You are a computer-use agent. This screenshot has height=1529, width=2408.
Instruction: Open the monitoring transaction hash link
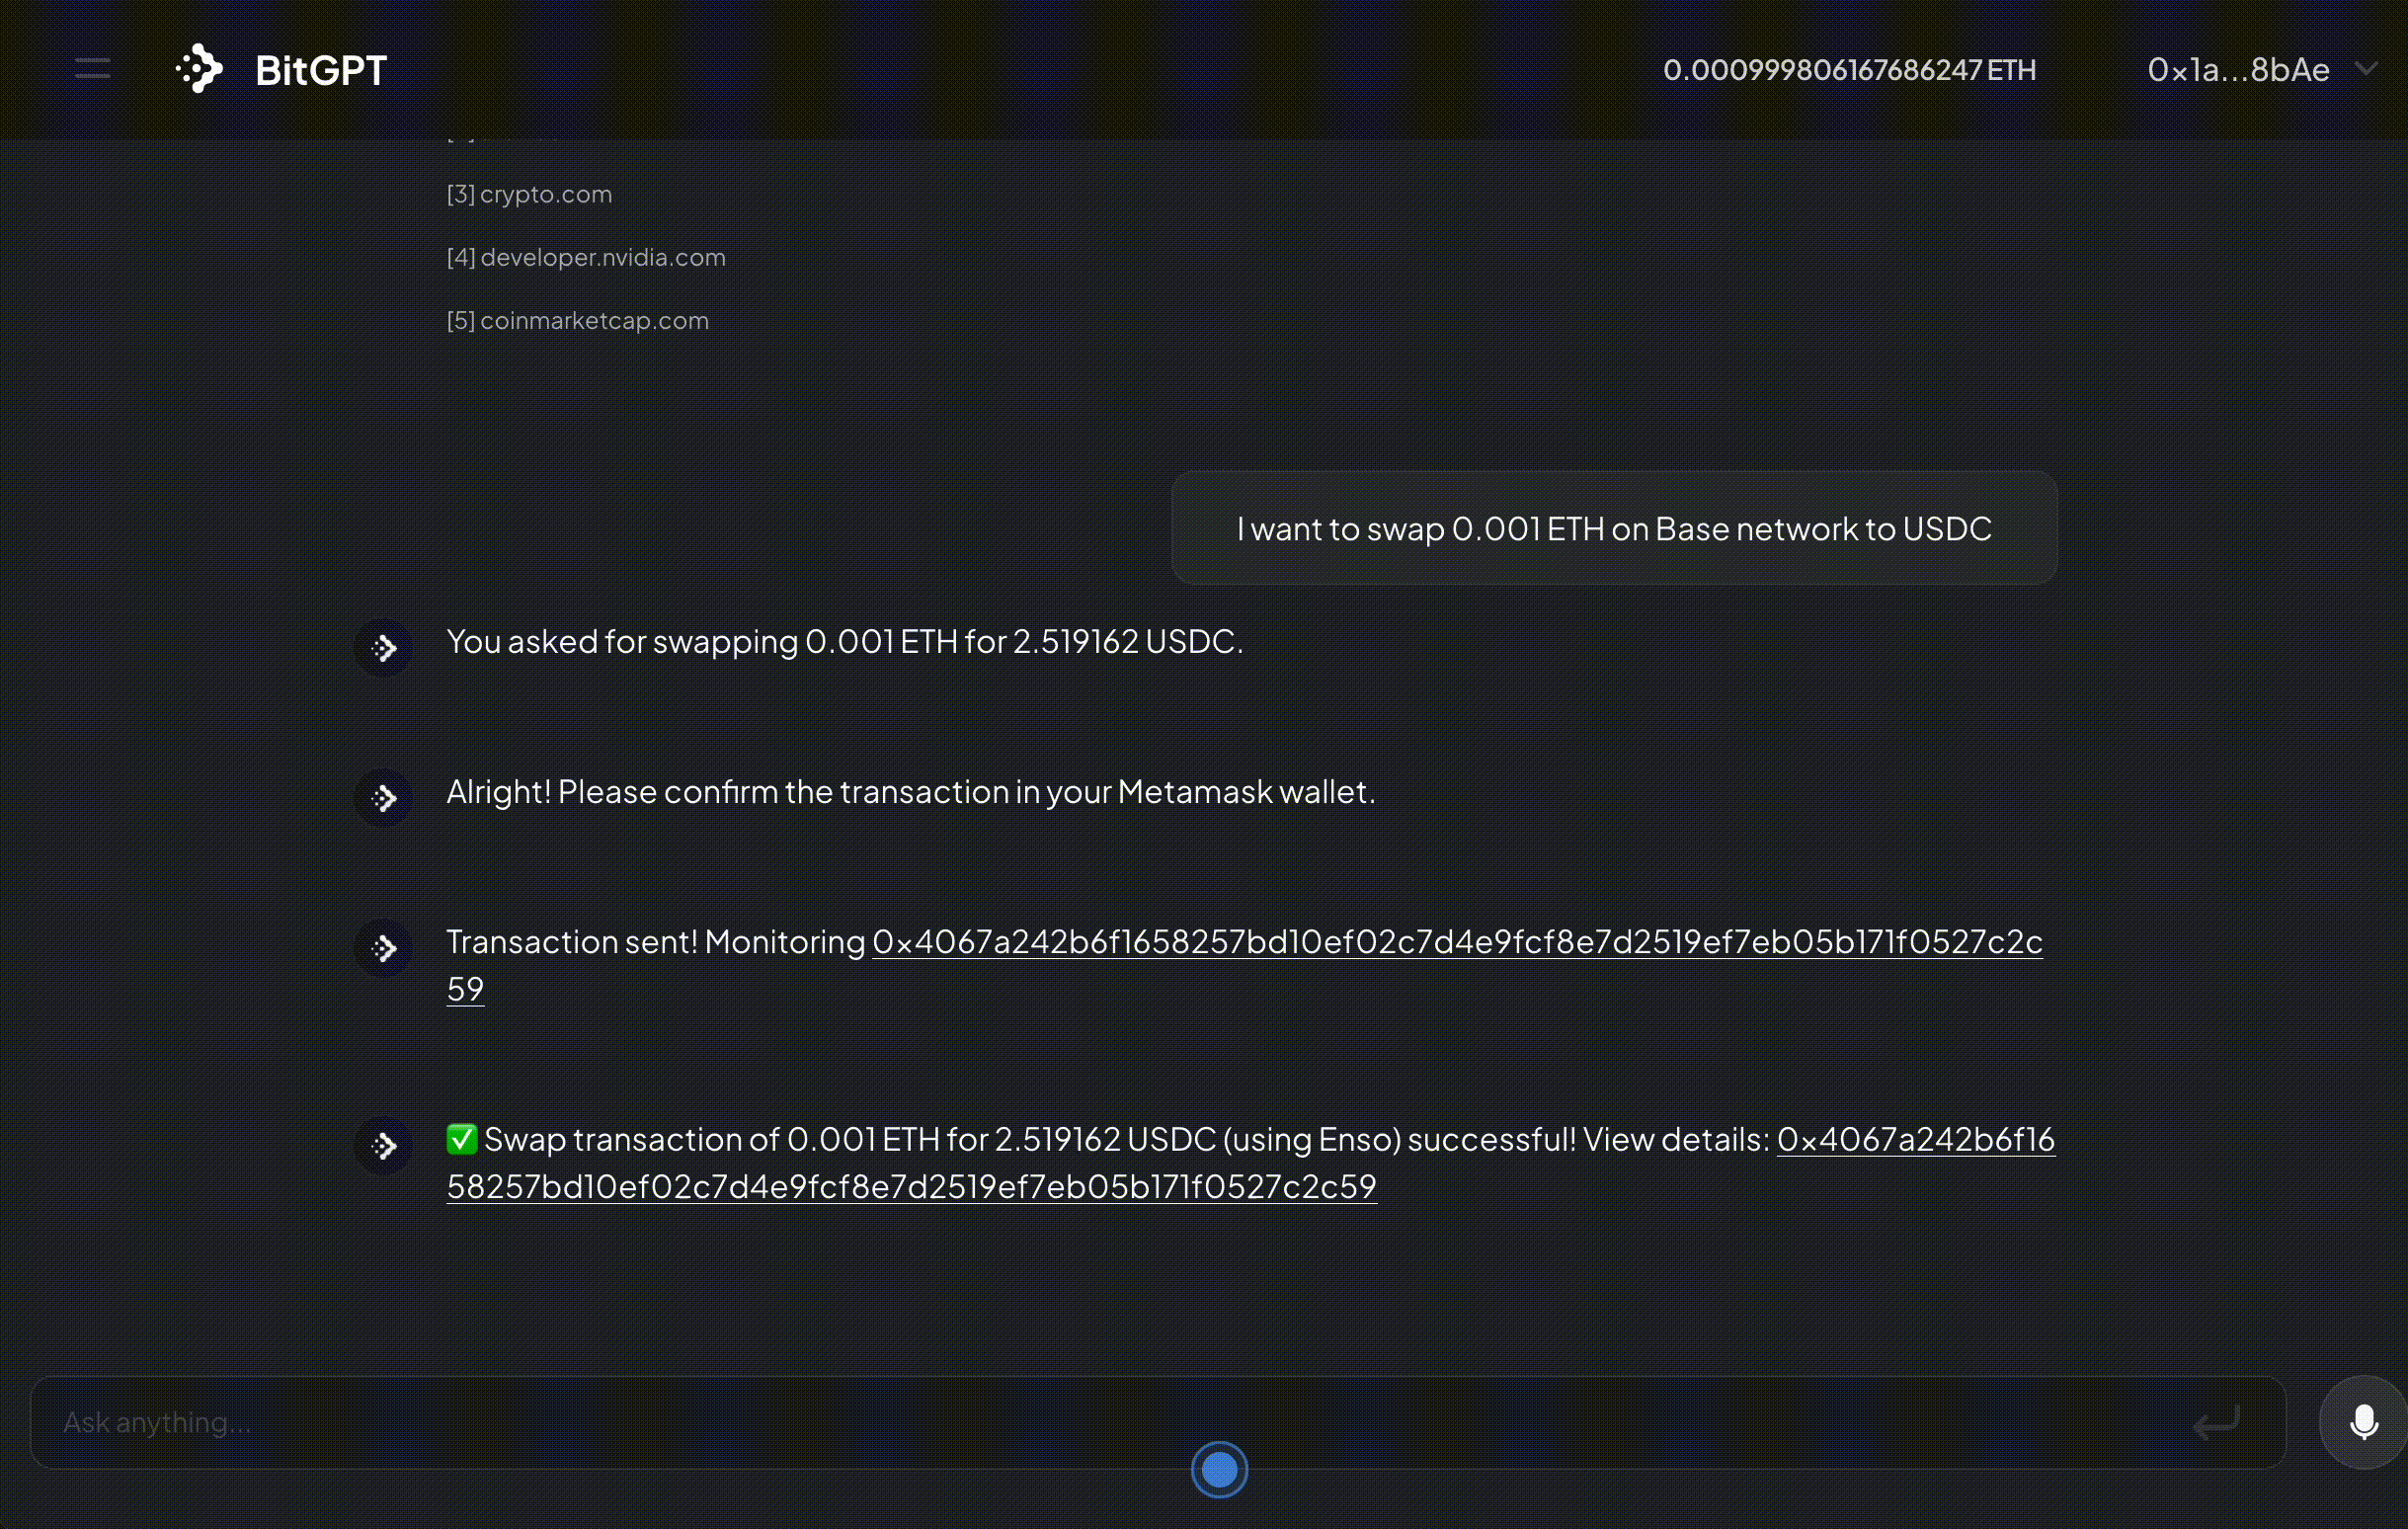tap(1456, 942)
